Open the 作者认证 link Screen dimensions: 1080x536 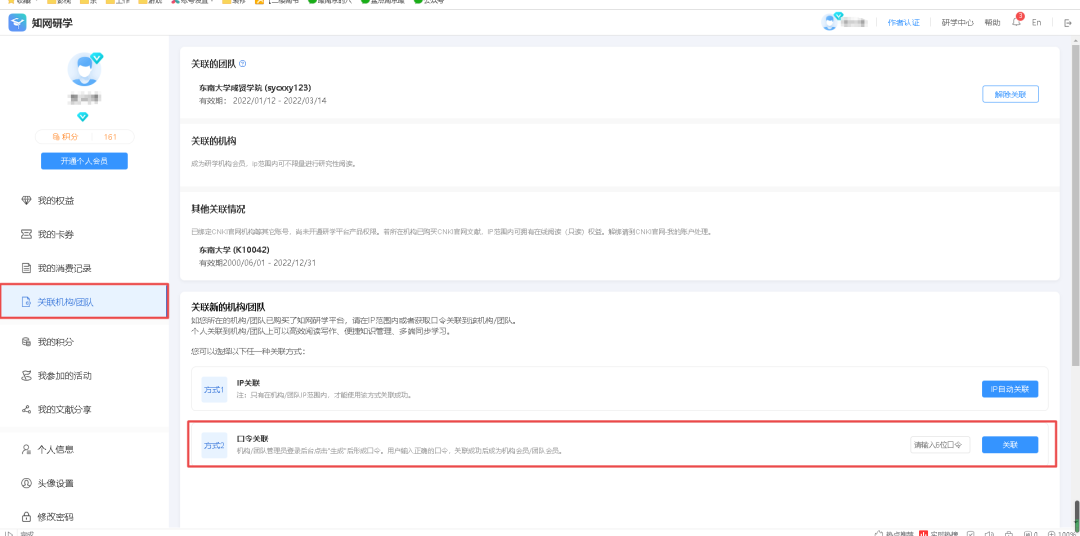pos(904,23)
